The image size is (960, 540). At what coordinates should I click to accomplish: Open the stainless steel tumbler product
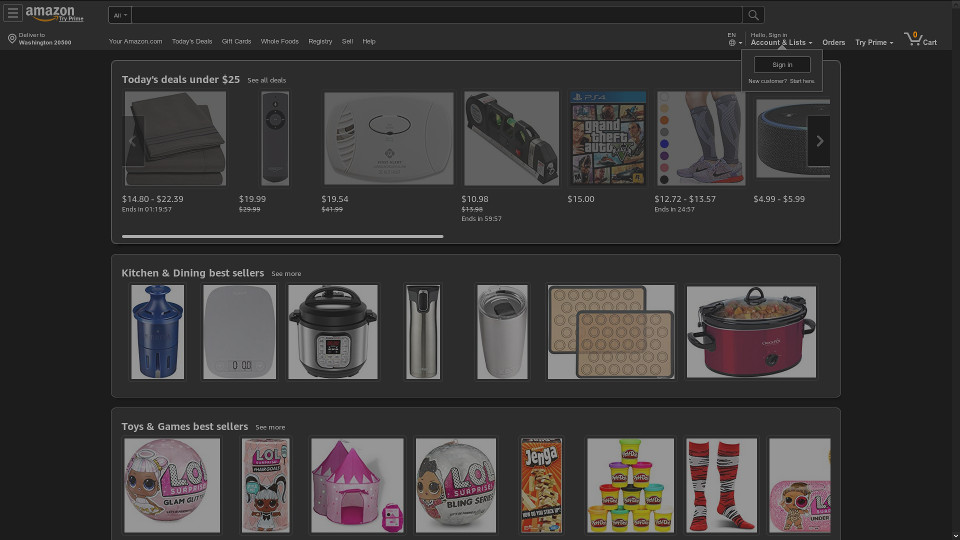click(502, 332)
